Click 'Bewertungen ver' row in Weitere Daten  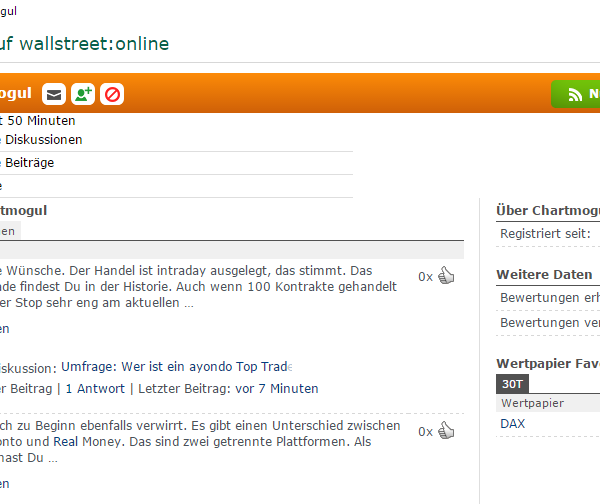tap(549, 322)
